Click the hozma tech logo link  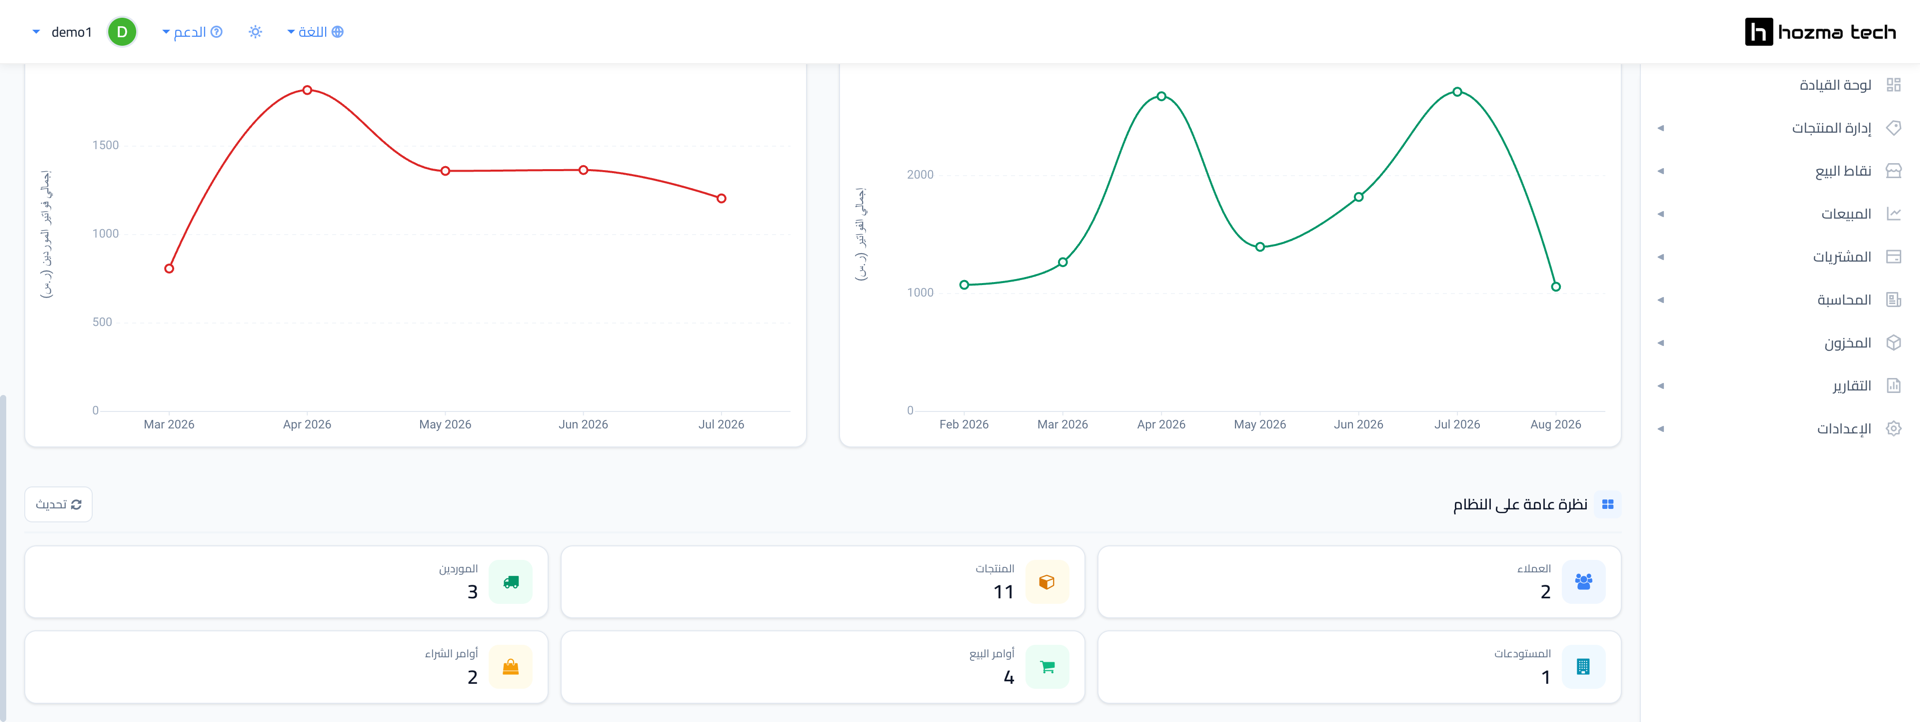point(1820,32)
